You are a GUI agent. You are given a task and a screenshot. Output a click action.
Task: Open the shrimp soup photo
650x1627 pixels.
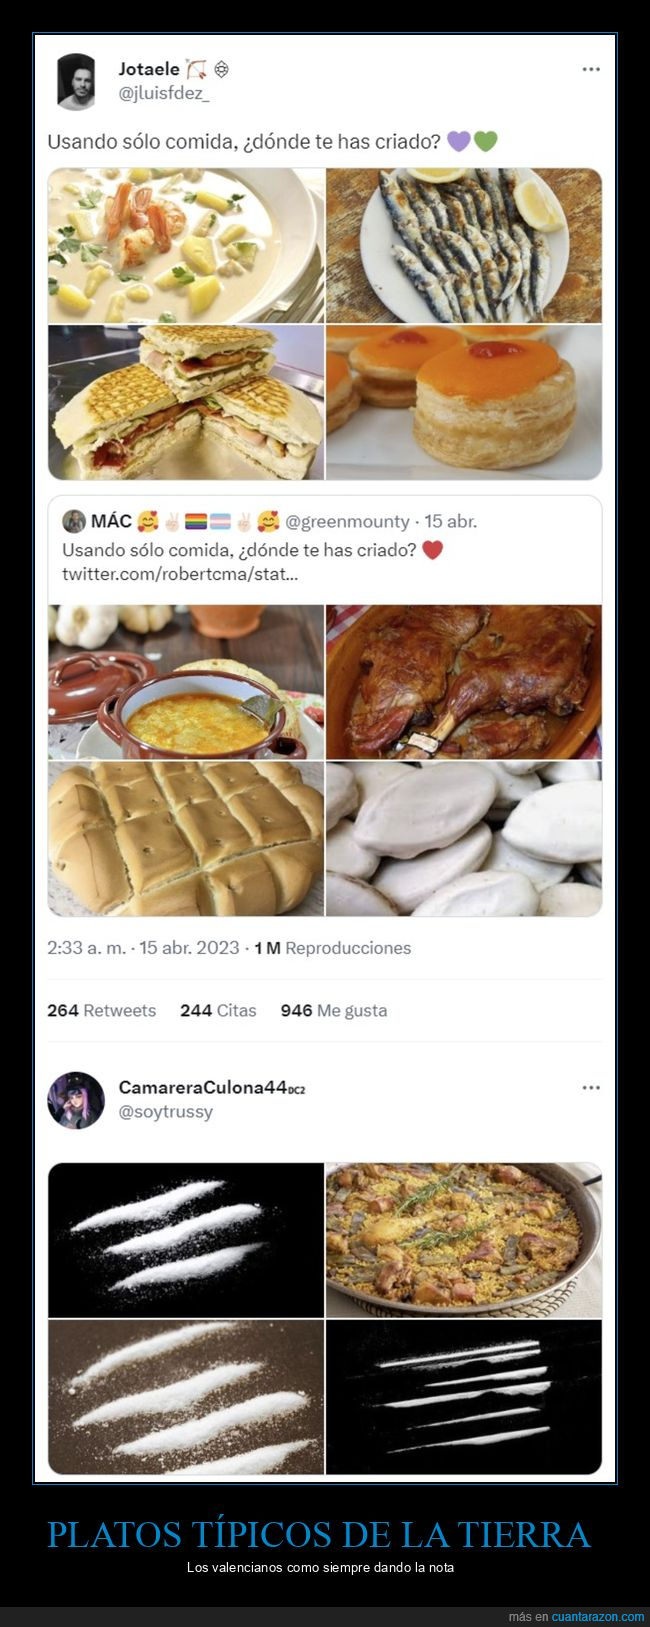(x=186, y=245)
